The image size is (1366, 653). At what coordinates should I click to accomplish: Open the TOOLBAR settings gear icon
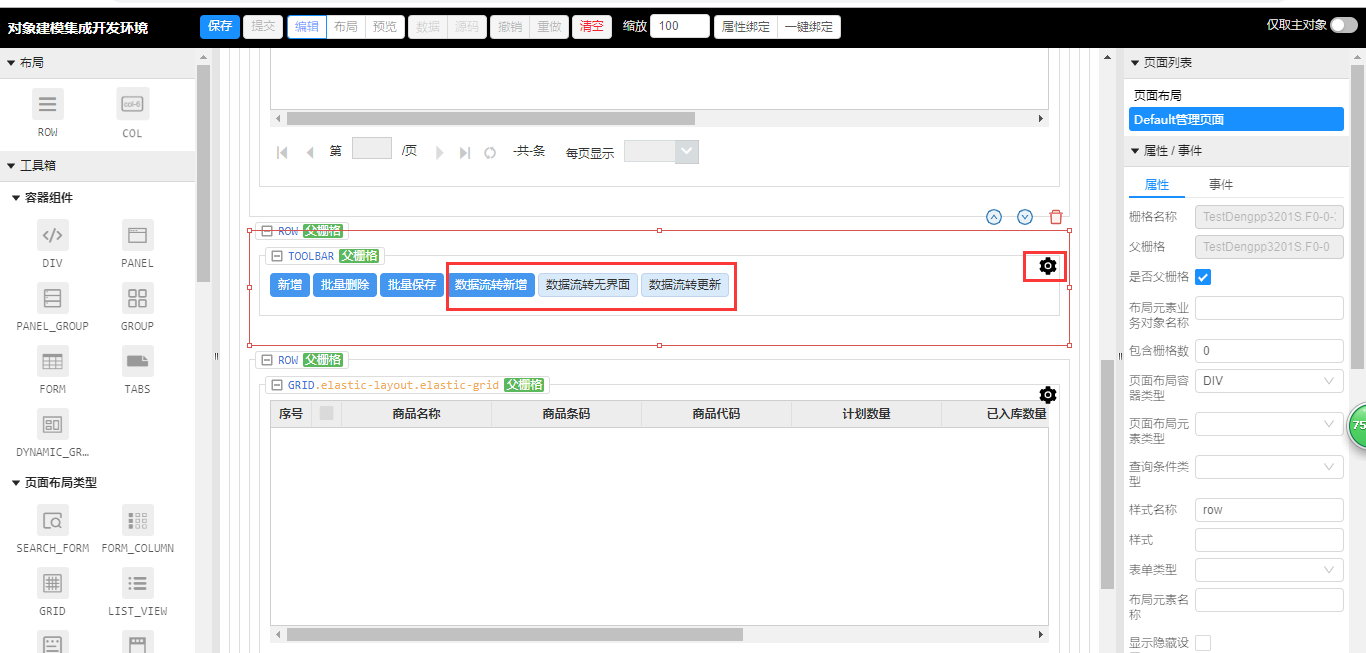[1047, 266]
